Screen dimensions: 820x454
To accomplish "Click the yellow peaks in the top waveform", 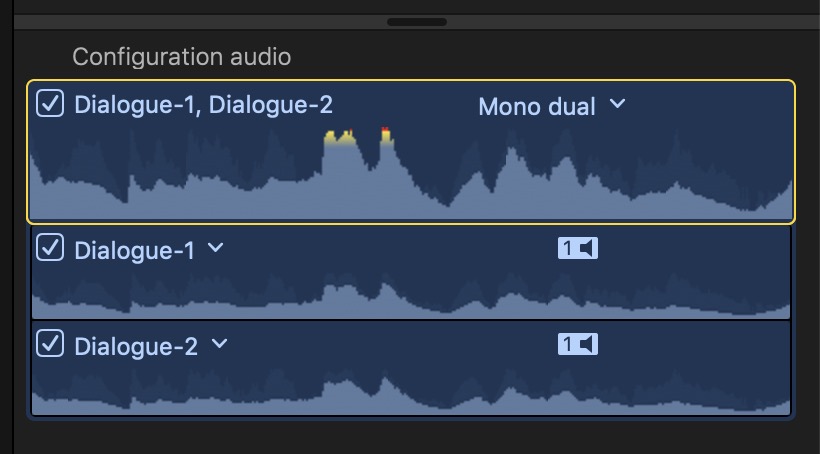I will pyautogui.click(x=340, y=138).
